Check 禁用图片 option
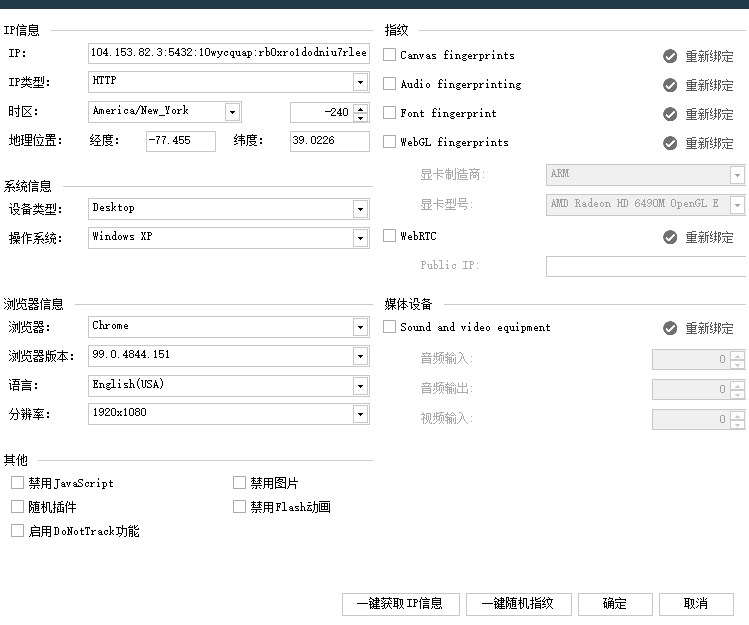 point(239,483)
